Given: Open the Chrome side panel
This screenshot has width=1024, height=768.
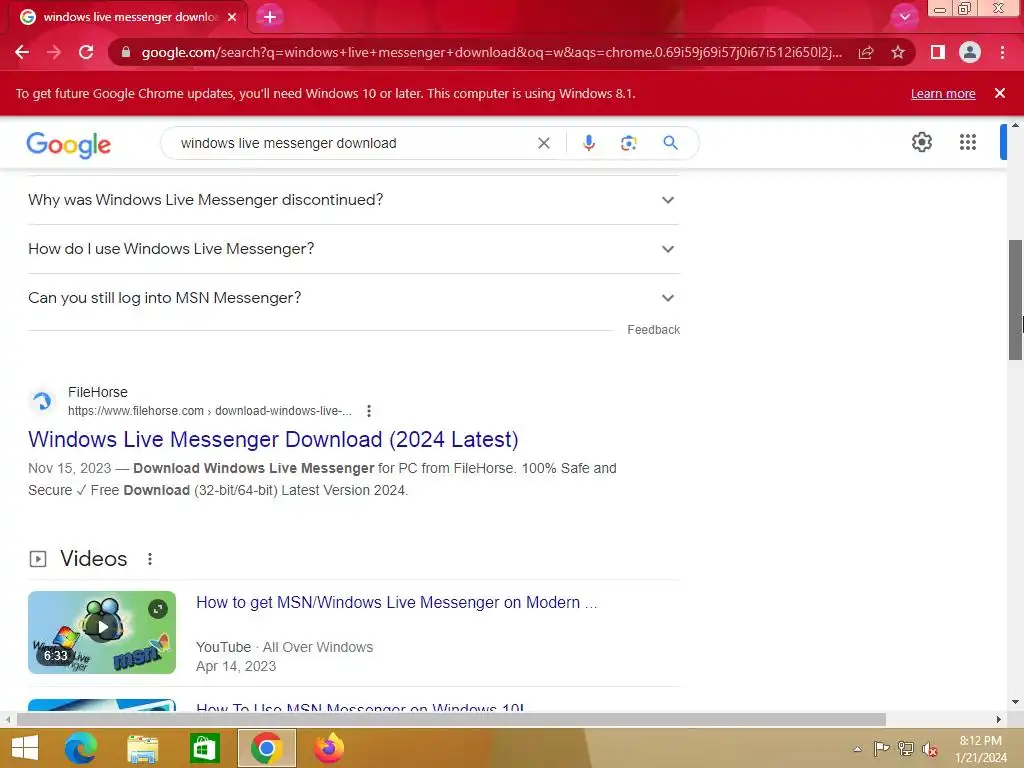Looking at the screenshot, I should click(937, 52).
